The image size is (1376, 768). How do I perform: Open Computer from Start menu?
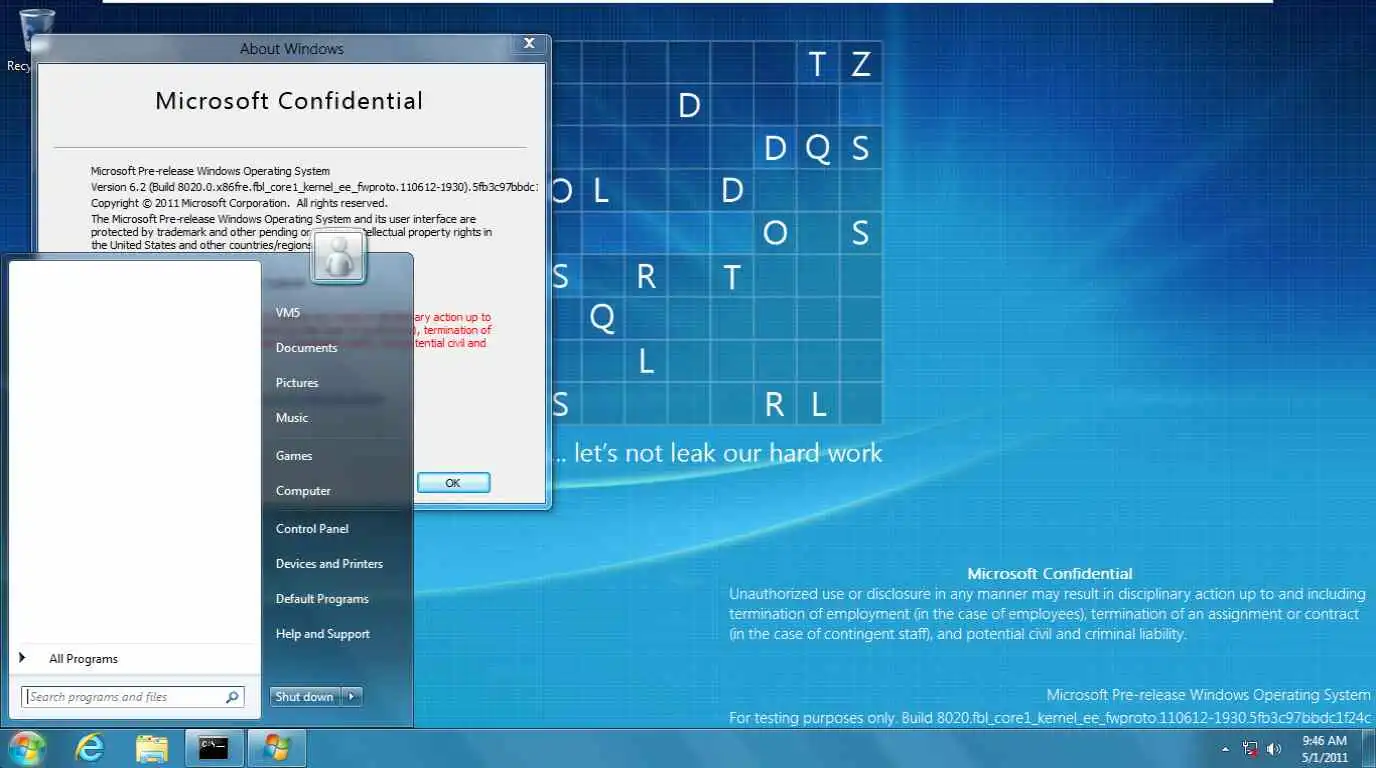click(303, 491)
